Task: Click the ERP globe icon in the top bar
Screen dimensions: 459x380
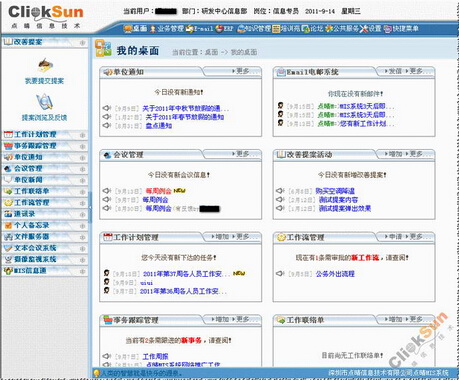Action: tap(219, 29)
